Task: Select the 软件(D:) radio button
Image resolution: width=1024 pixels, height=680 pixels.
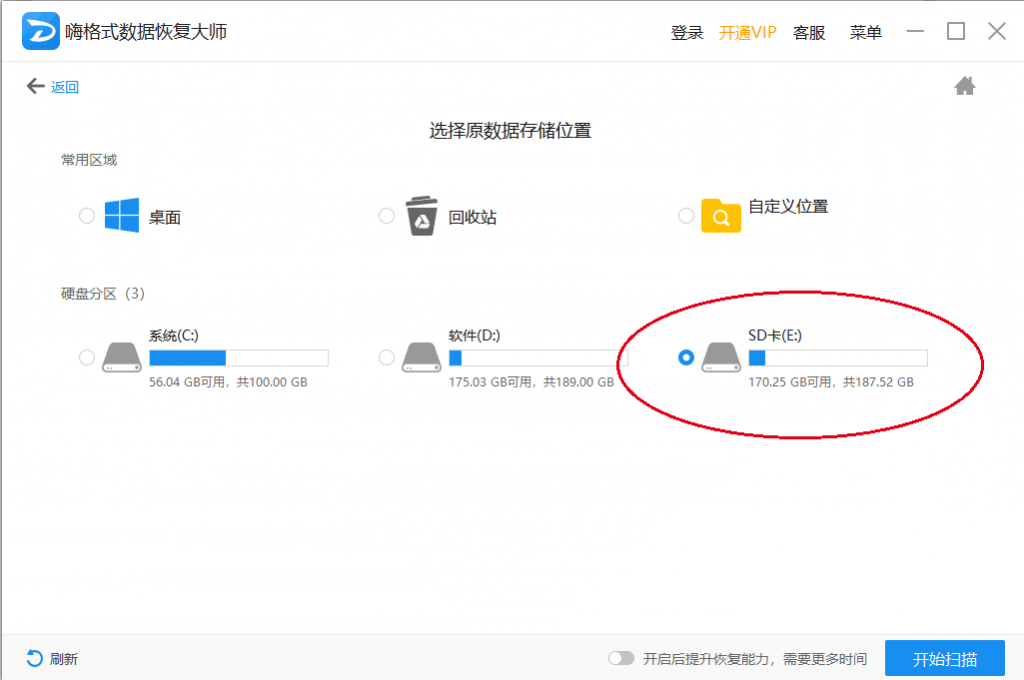Action: click(x=387, y=357)
